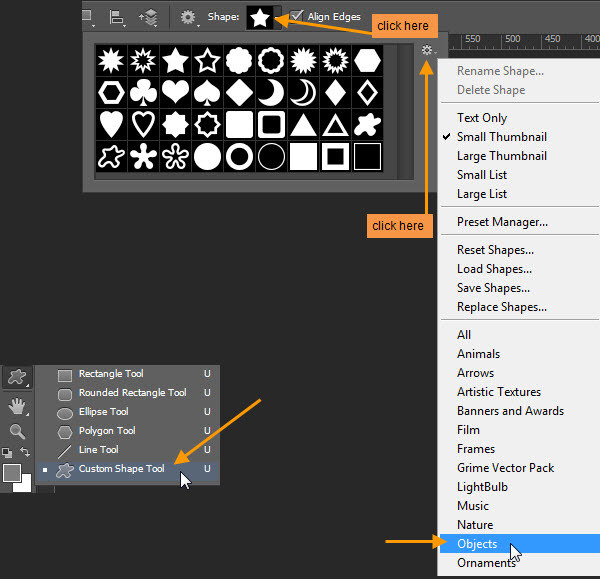Image resolution: width=600 pixels, height=579 pixels.
Task: Select the Custom Shape Tool in flyout
Action: click(x=121, y=469)
